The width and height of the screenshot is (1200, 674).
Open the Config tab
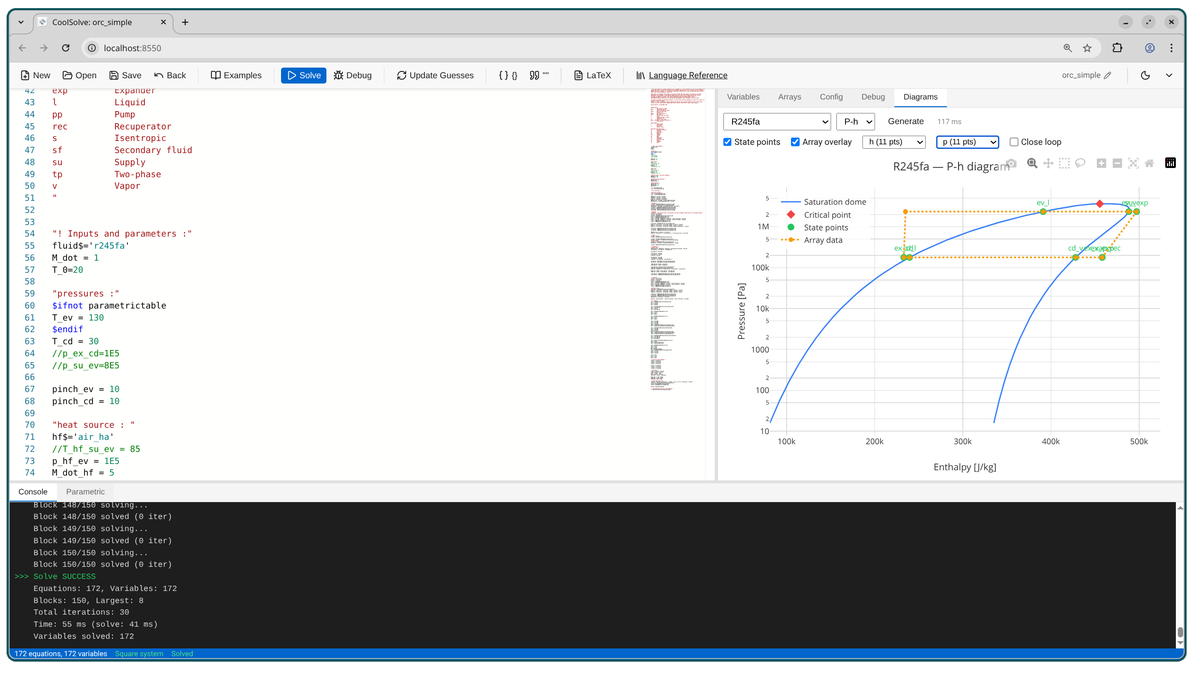[x=831, y=97]
